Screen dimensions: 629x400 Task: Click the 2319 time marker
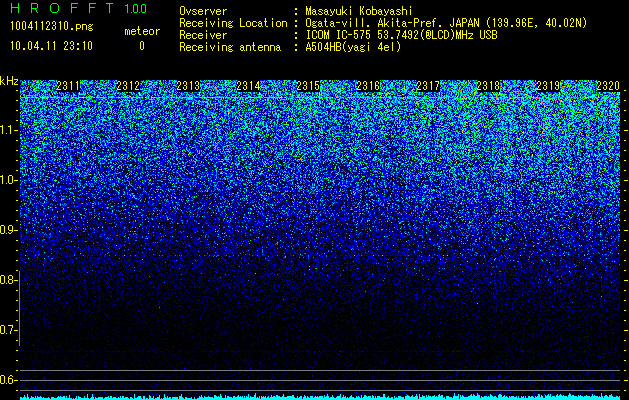pyautogui.click(x=548, y=86)
